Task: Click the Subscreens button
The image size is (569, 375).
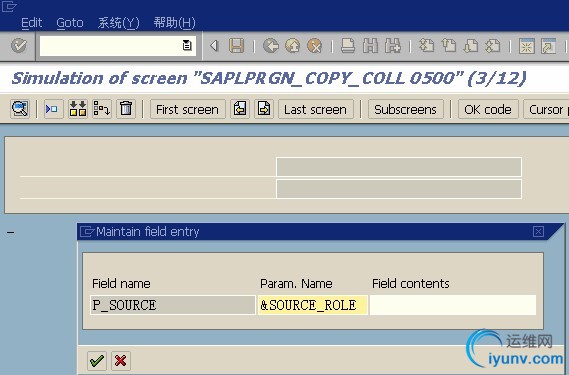Action: [405, 109]
